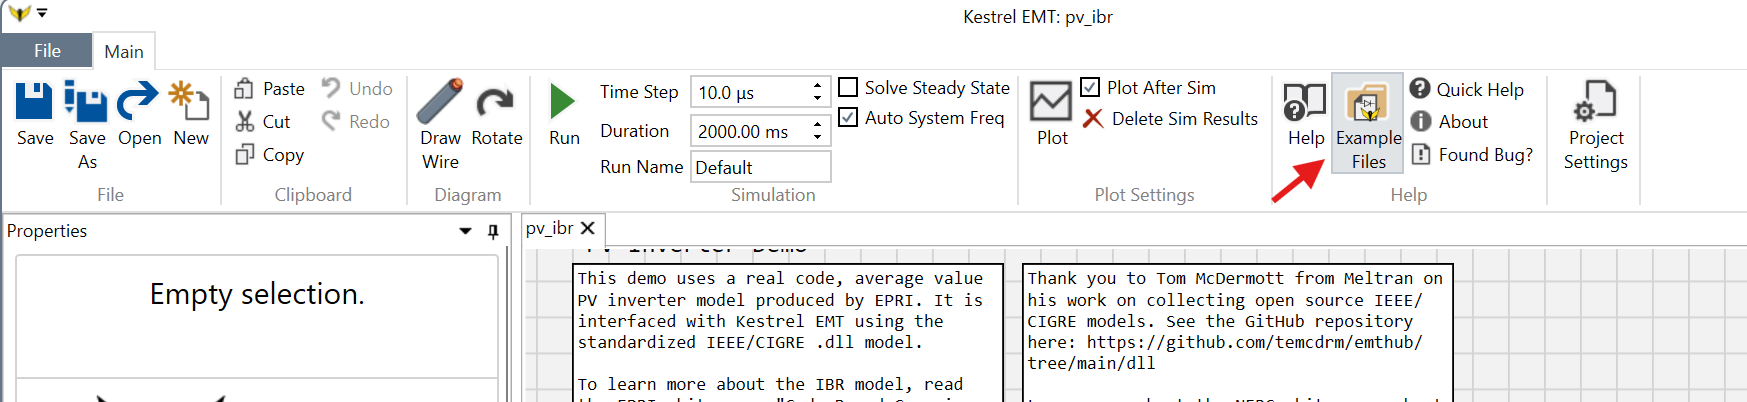Open the quick access toolbar dropdown arrow
This screenshot has width=1747, height=402.
[x=42, y=13]
